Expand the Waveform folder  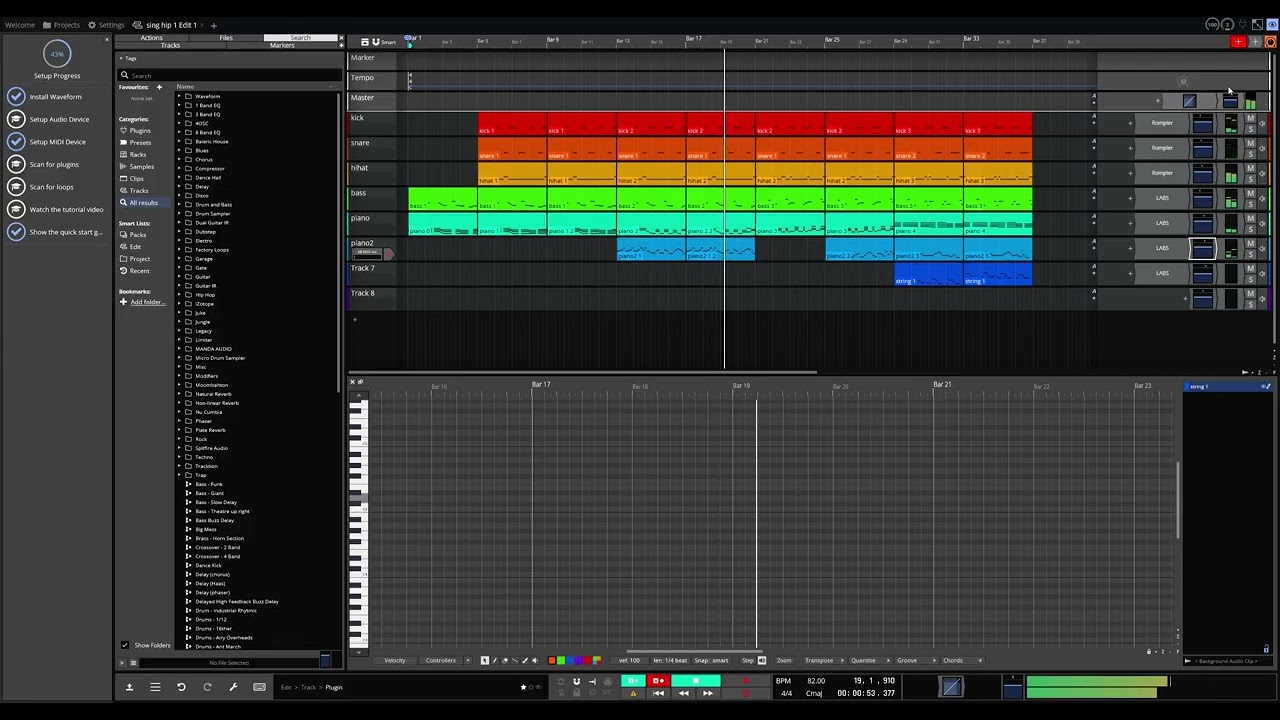click(180, 96)
